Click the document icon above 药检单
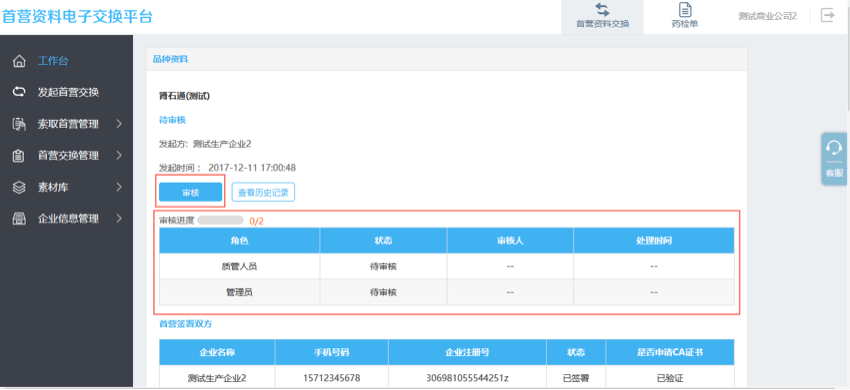This screenshot has height=390, width=850. point(685,10)
